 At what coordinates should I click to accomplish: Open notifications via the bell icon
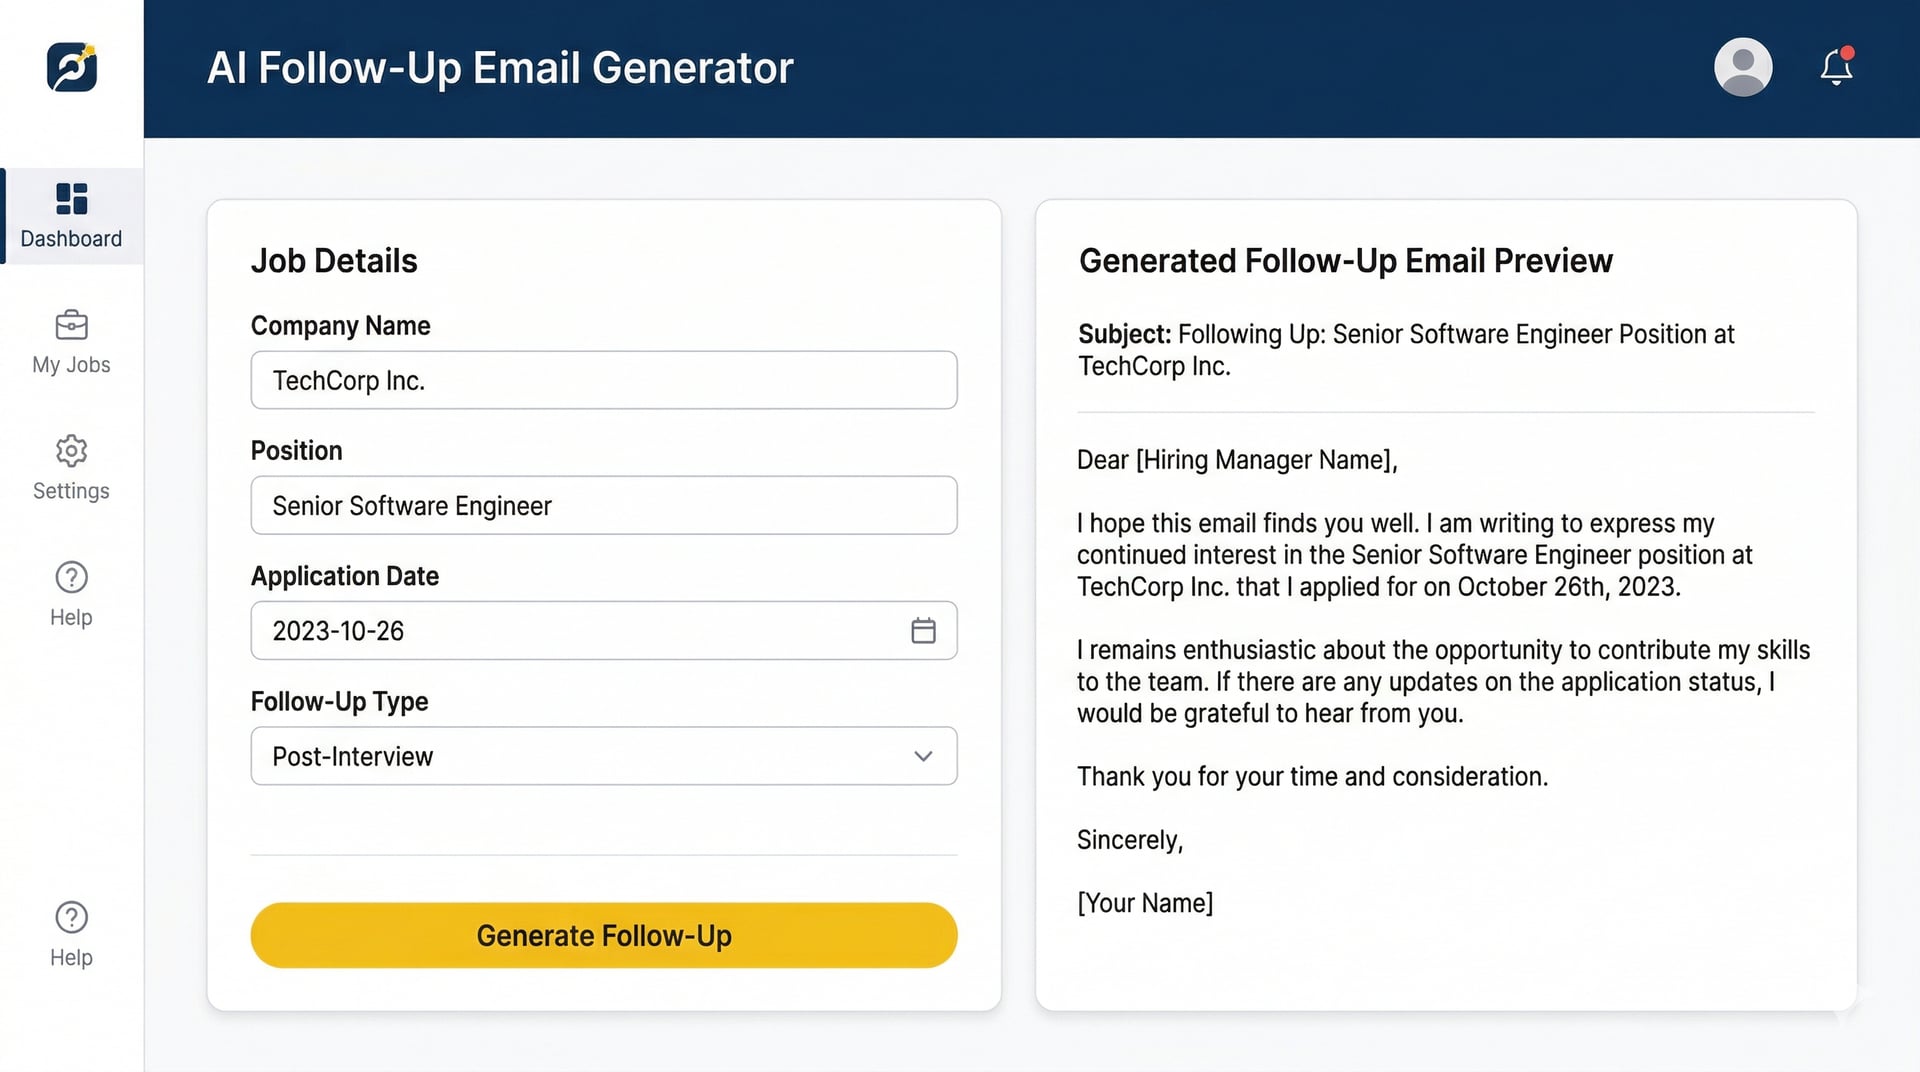pos(1836,67)
